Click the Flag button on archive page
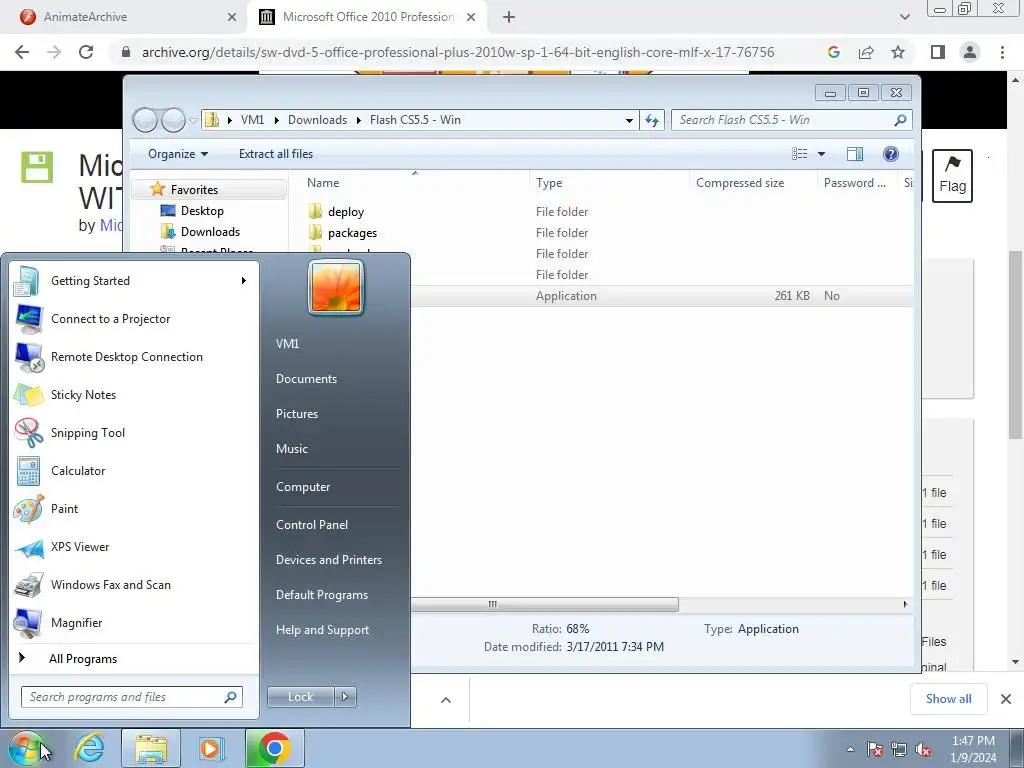This screenshot has height=768, width=1024. pyautogui.click(x=952, y=176)
